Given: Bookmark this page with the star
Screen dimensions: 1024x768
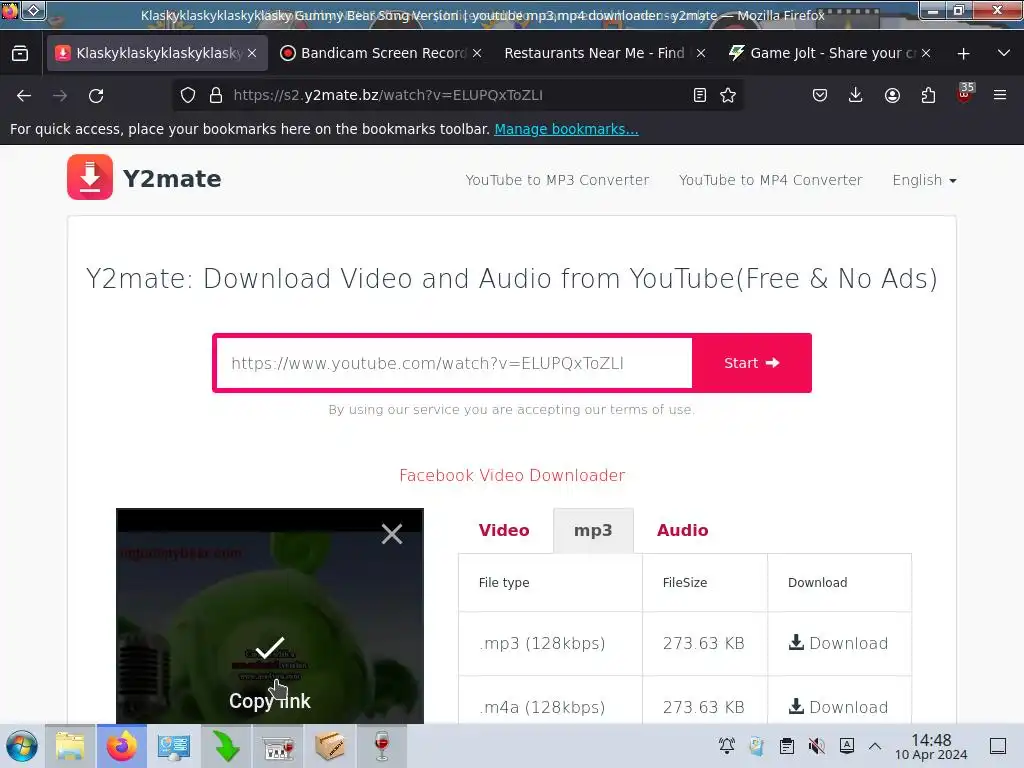Looking at the screenshot, I should click(728, 95).
